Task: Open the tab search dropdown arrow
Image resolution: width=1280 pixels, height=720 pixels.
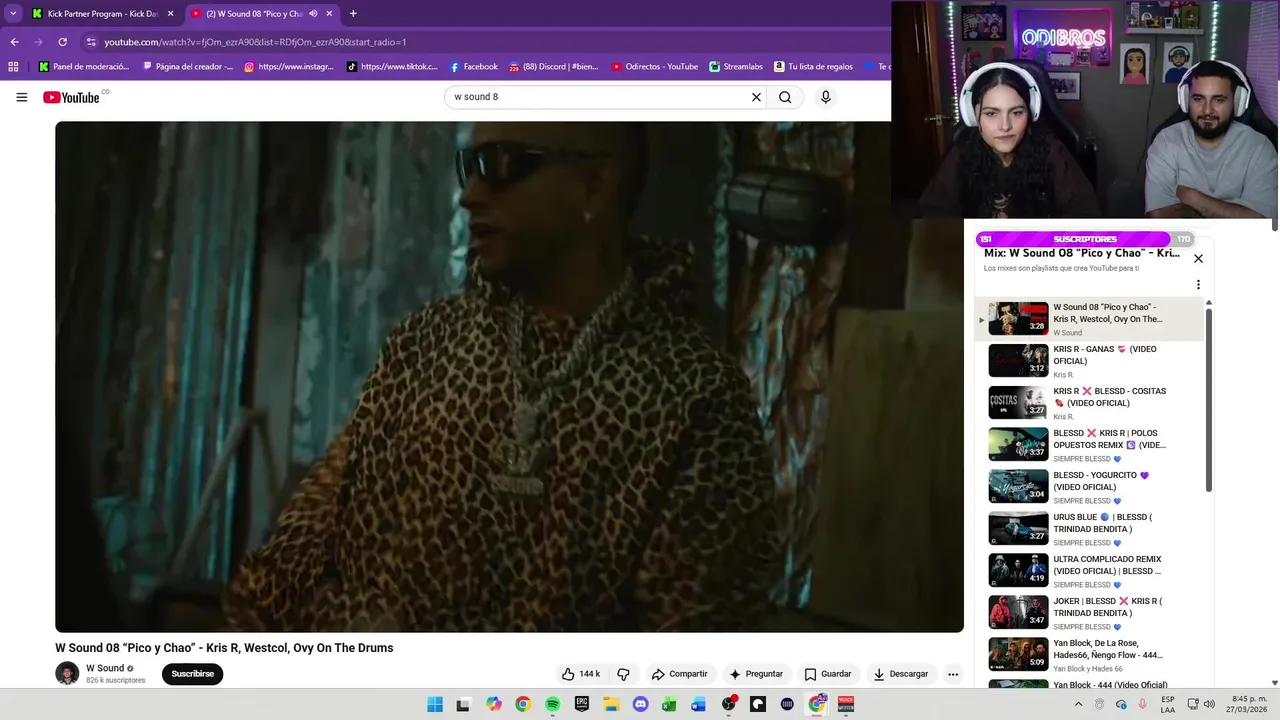Action: tap(13, 14)
